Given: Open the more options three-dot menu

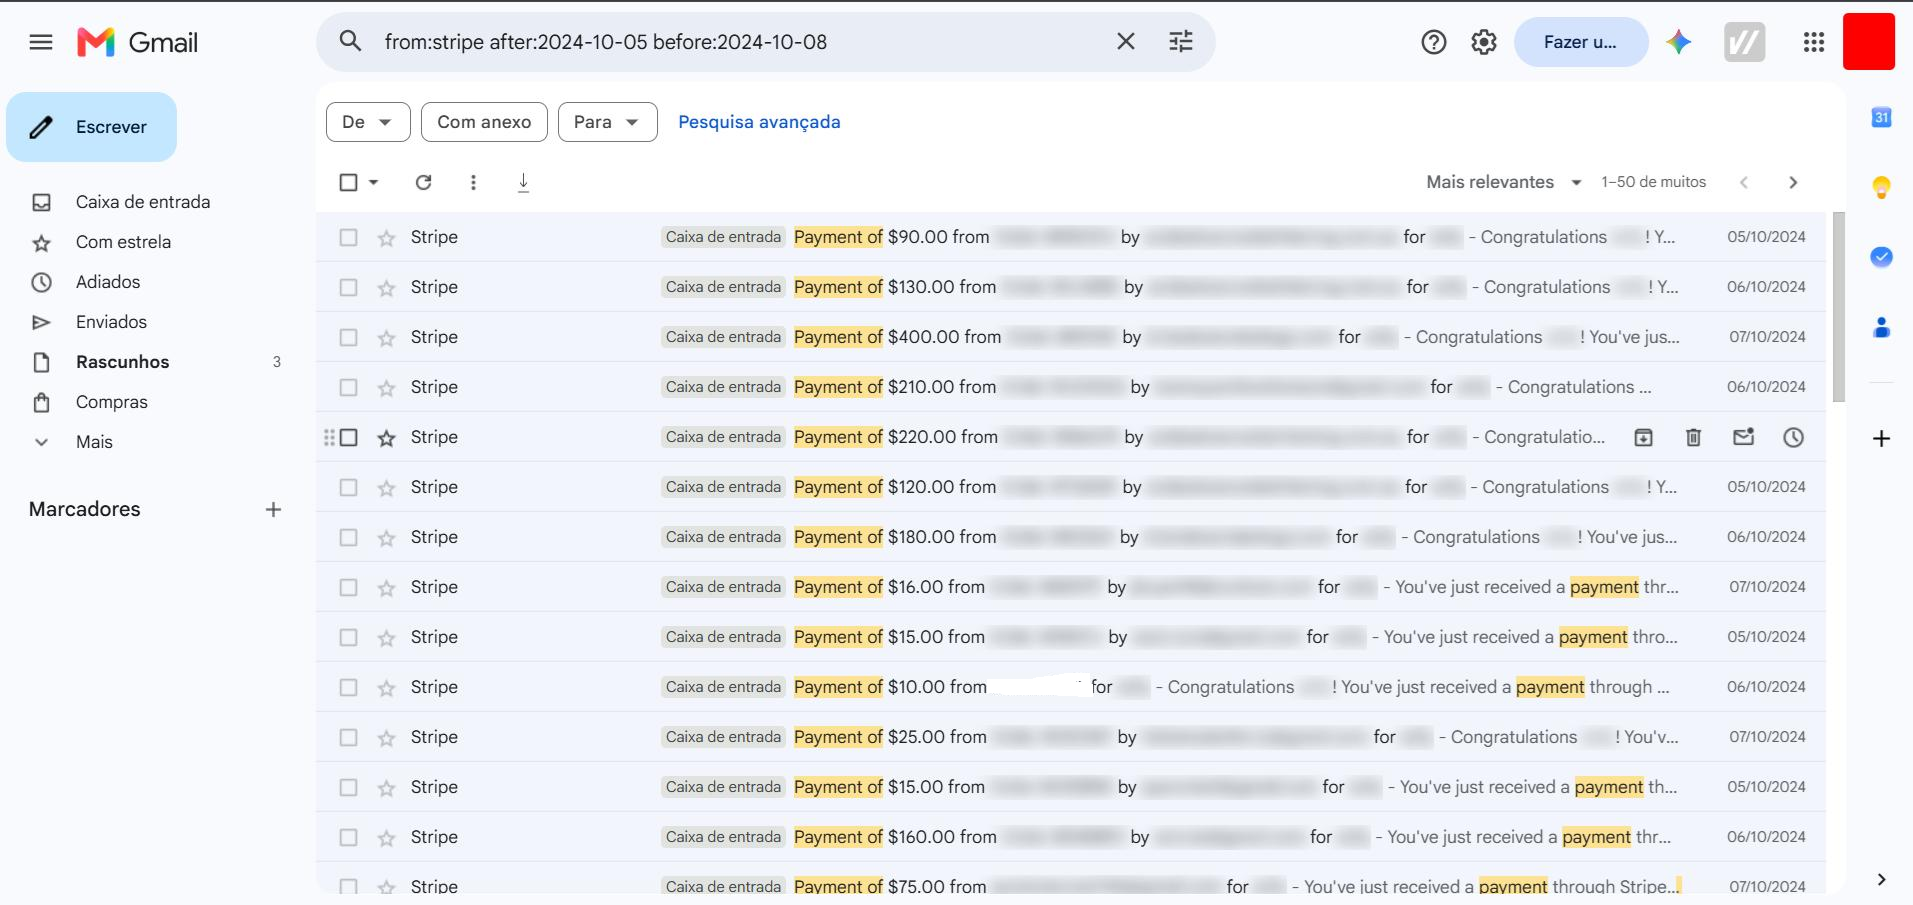Looking at the screenshot, I should coord(473,182).
